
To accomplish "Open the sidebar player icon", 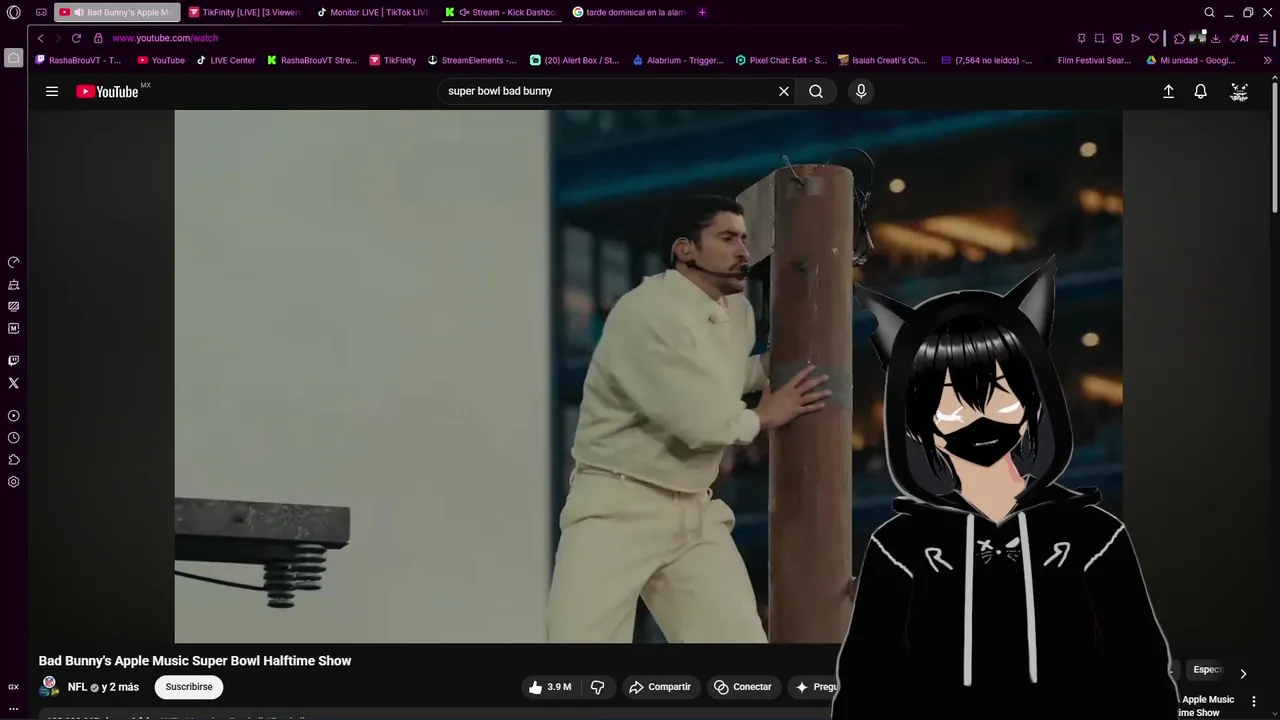I will 13,416.
